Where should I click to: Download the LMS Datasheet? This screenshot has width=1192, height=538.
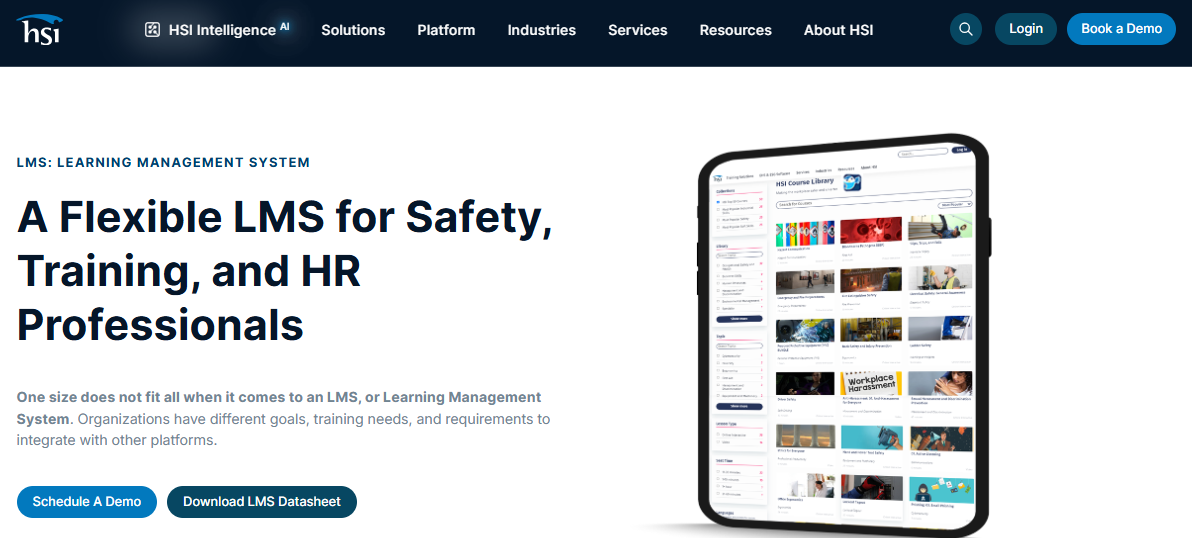[x=262, y=502]
